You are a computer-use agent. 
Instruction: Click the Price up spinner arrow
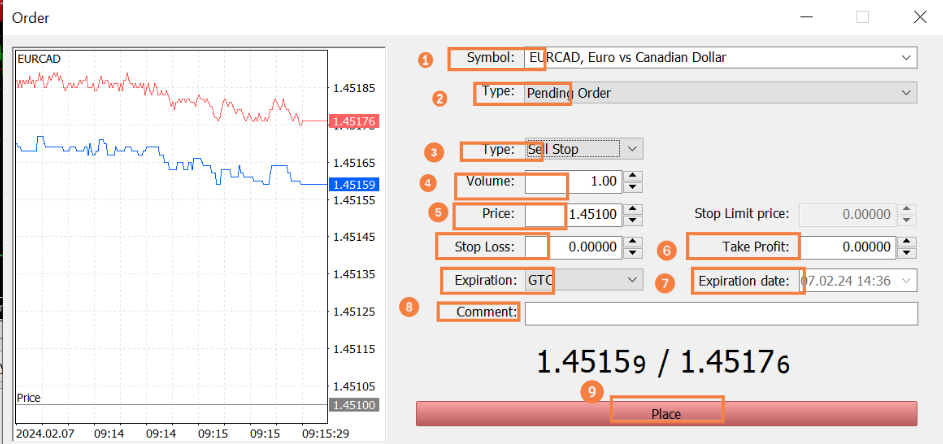(632, 209)
